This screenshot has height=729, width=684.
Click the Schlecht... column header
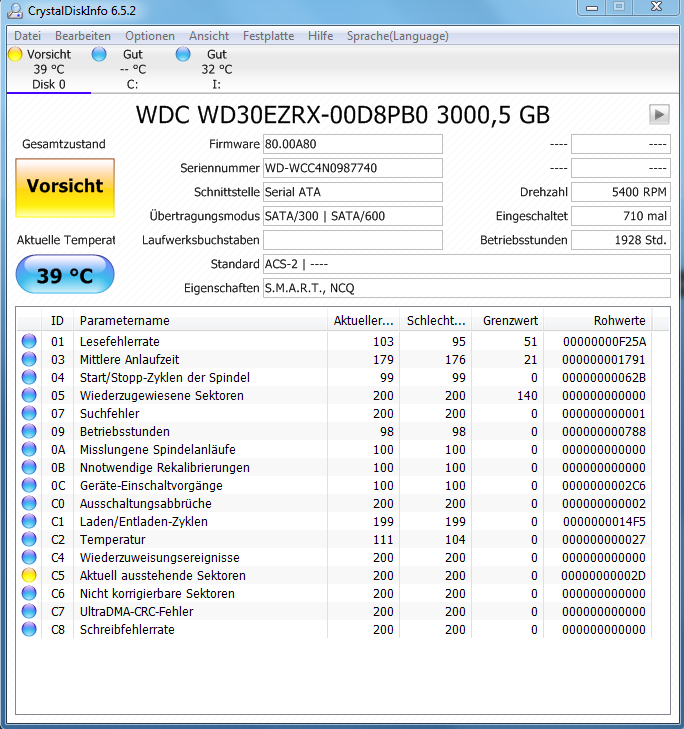pos(436,321)
